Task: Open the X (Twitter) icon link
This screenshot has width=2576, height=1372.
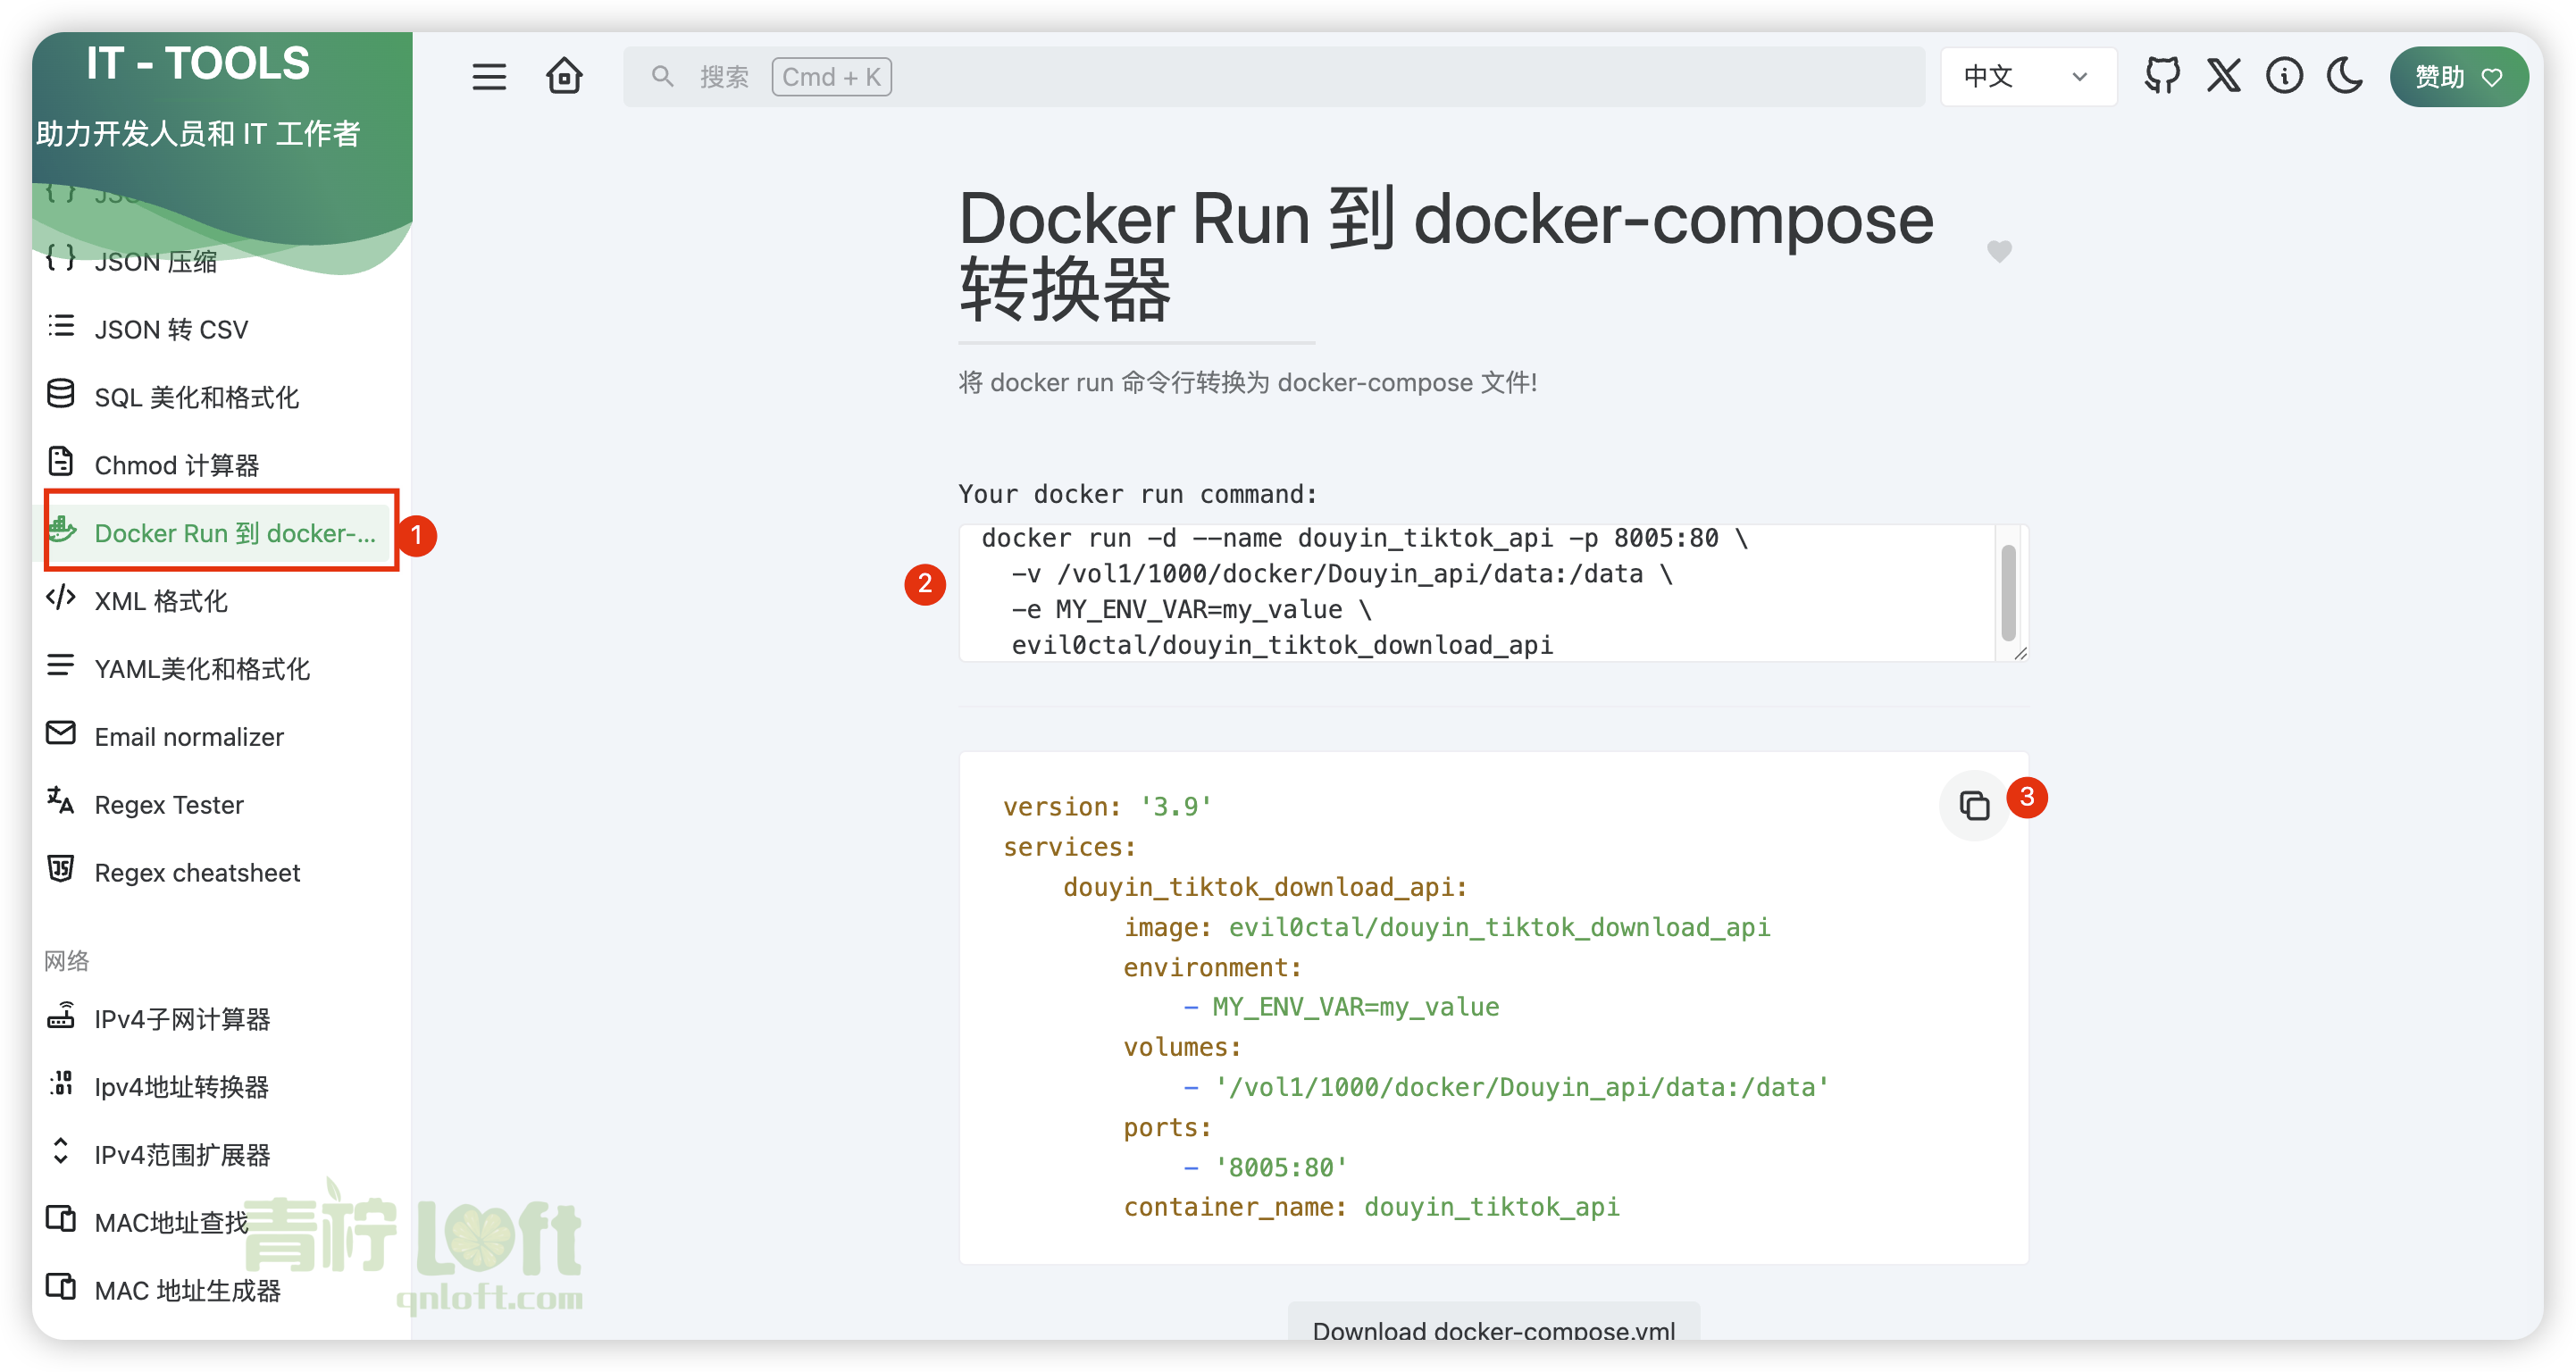Action: pyautogui.click(x=2223, y=76)
